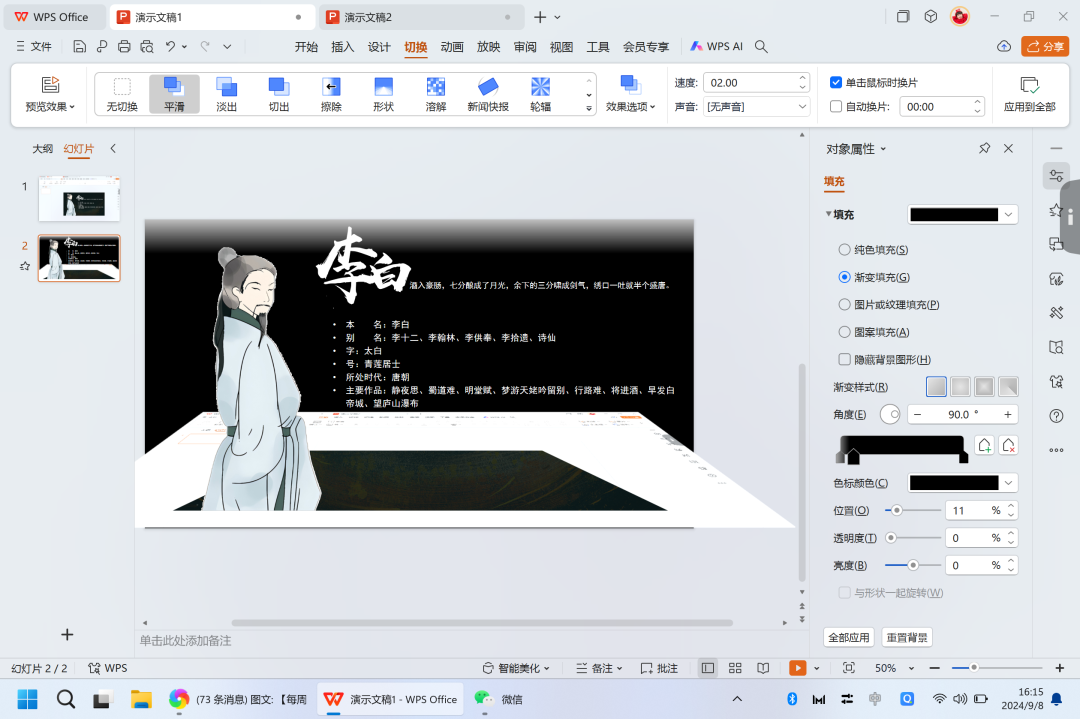This screenshot has width=1080, height=719.
Task: Apply the 形状 transition effect
Action: click(384, 94)
